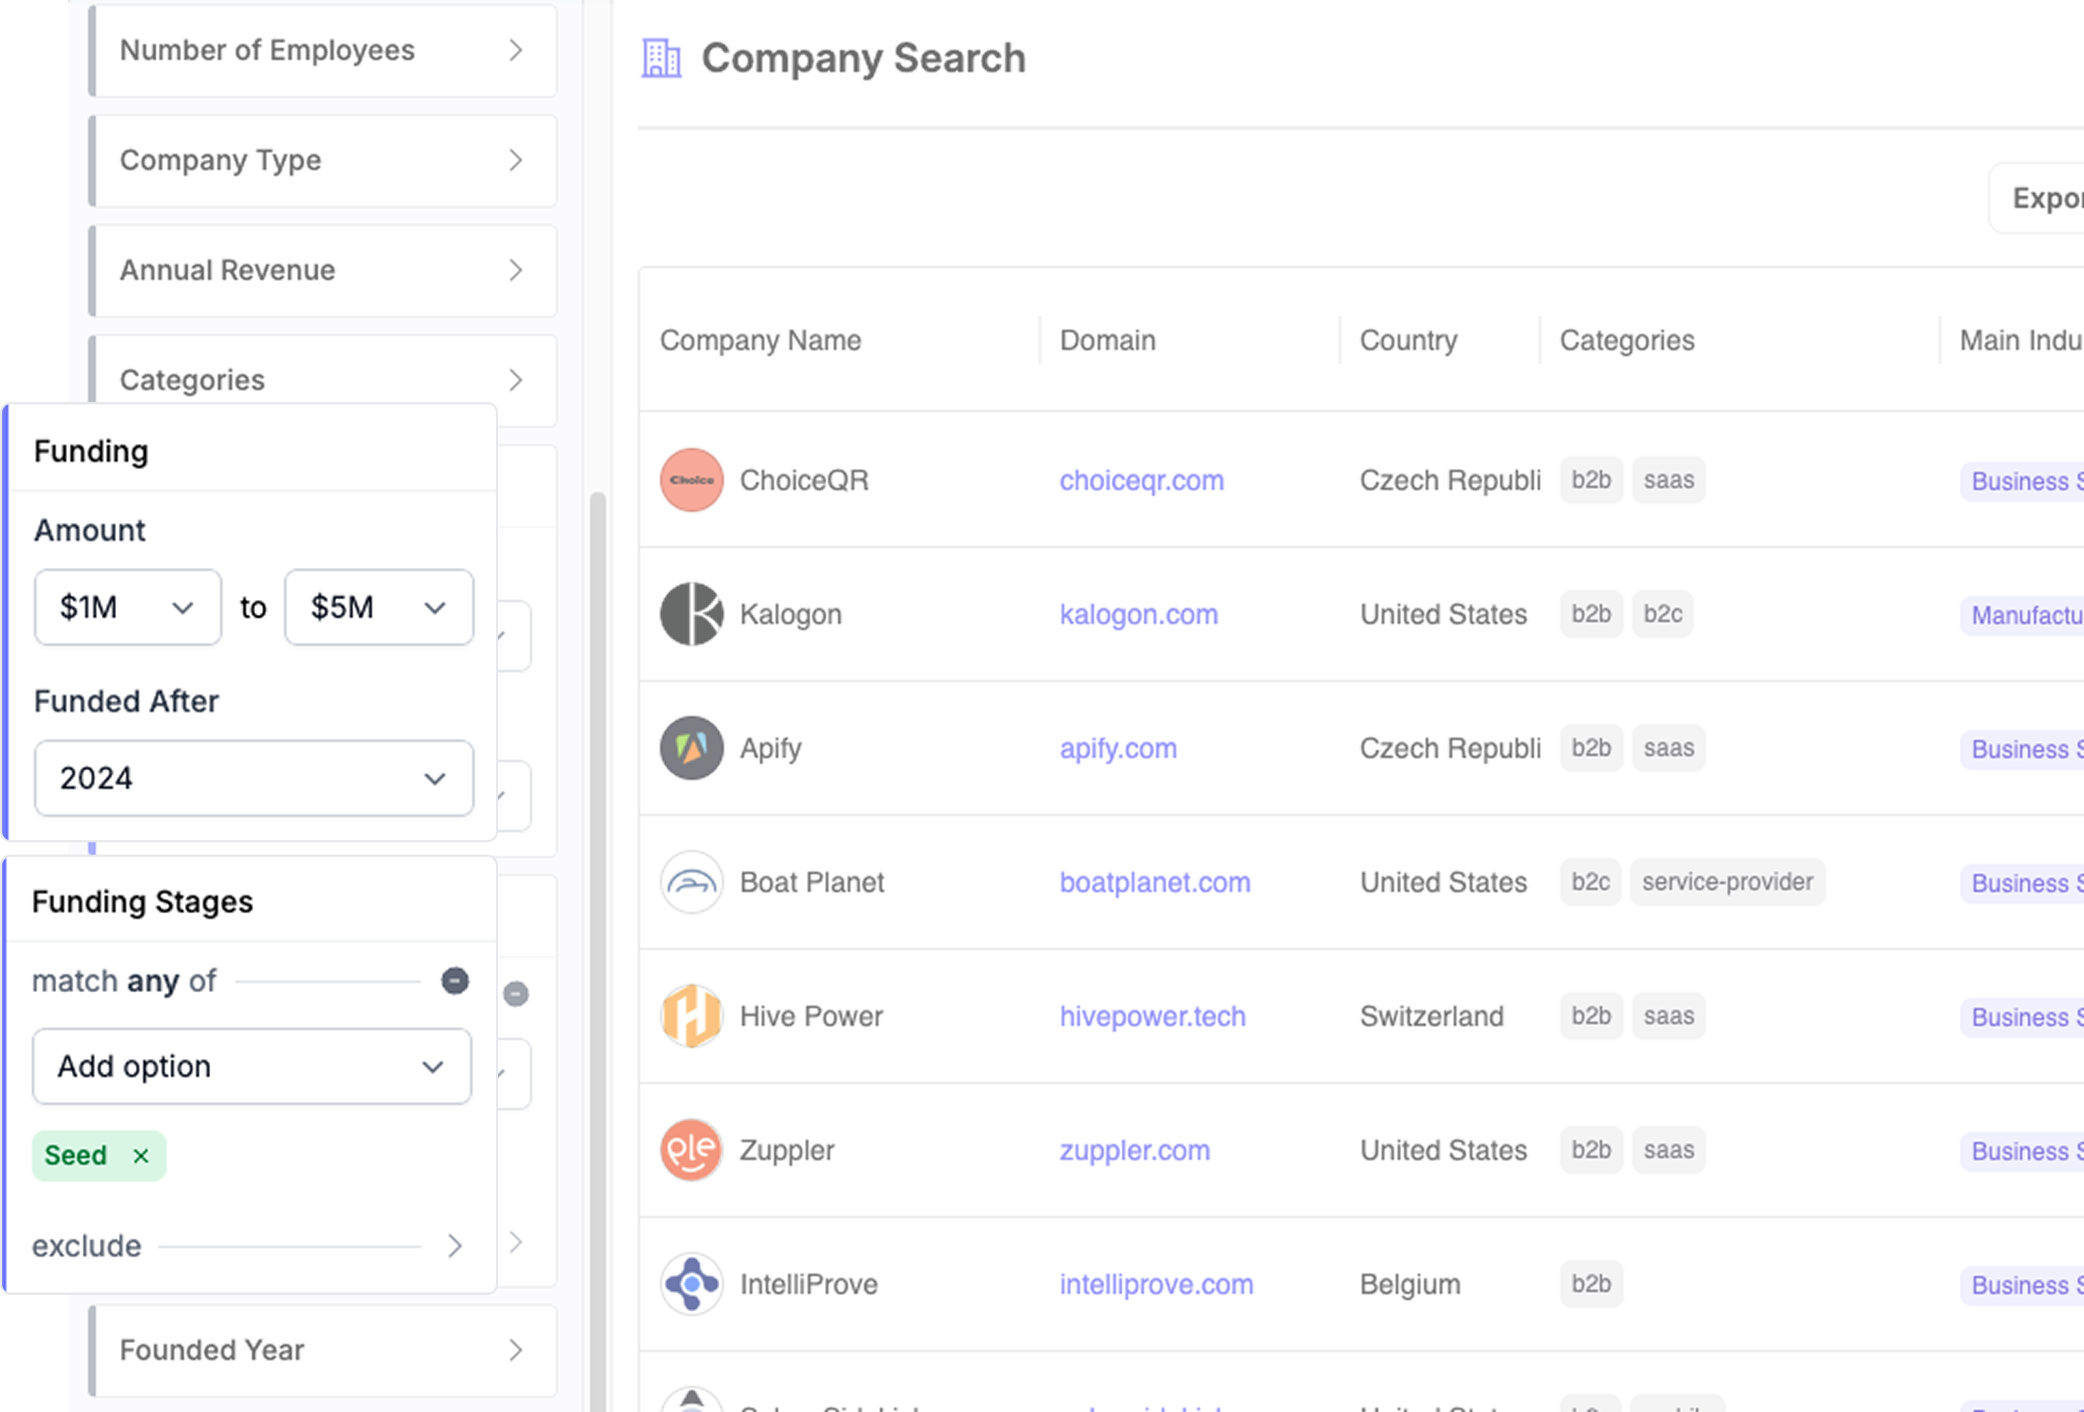Click the Hive Power logo icon
Image resolution: width=2084 pixels, height=1412 pixels.
pos(691,1016)
